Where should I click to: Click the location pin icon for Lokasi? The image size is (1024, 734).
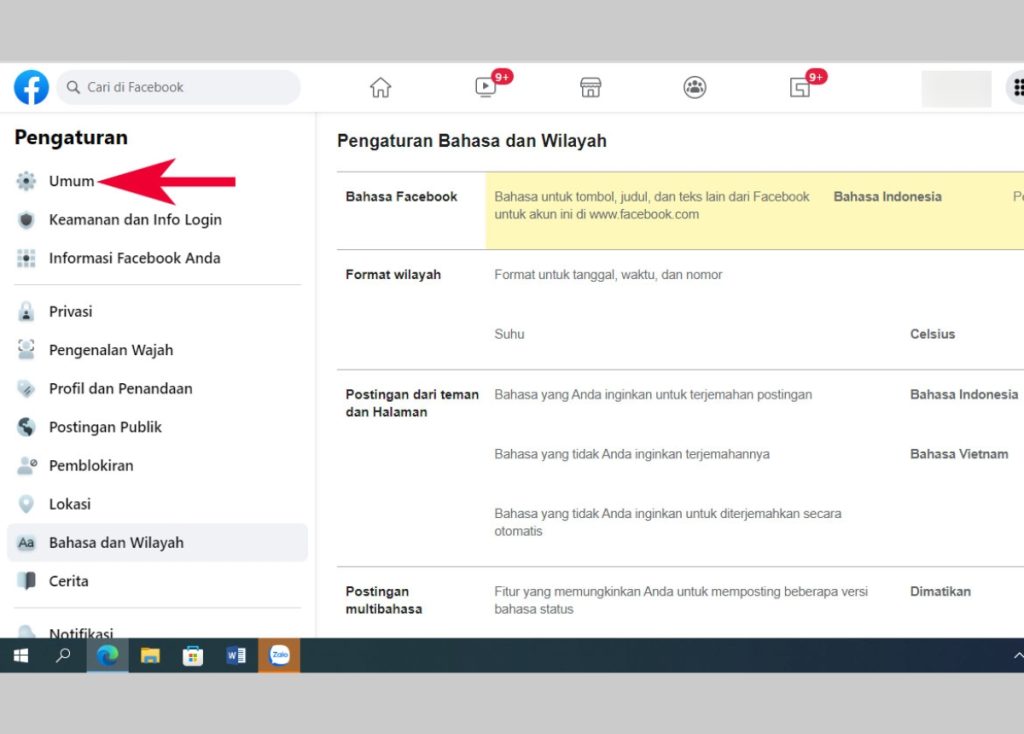[x=26, y=504]
